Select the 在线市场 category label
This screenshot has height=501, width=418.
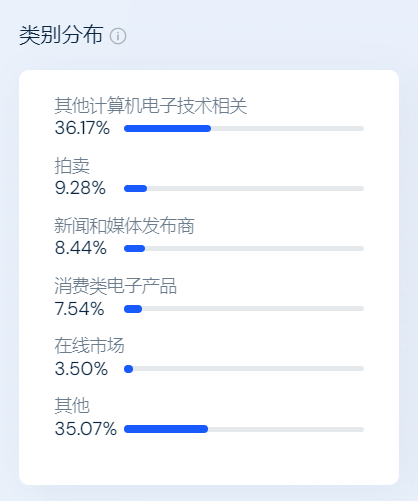click(x=90, y=346)
